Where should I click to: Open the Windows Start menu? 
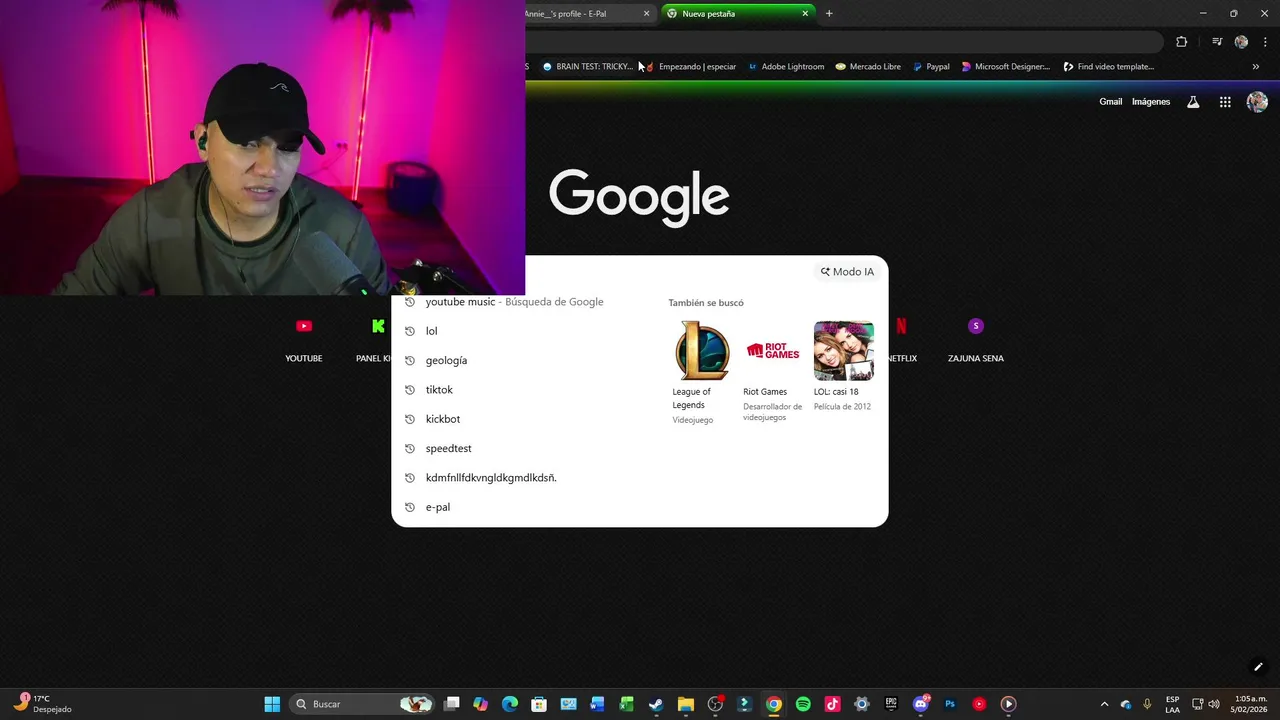272,704
